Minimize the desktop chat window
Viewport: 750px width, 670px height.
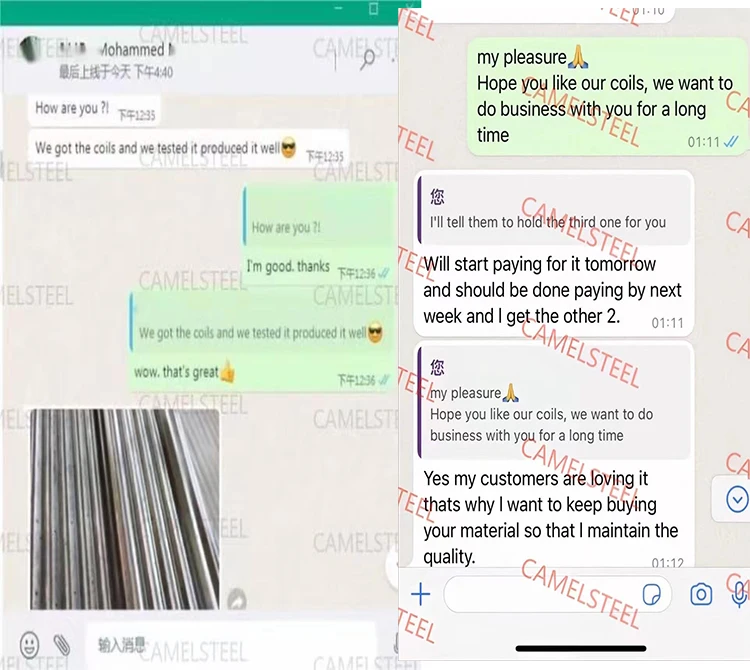tap(339, 8)
